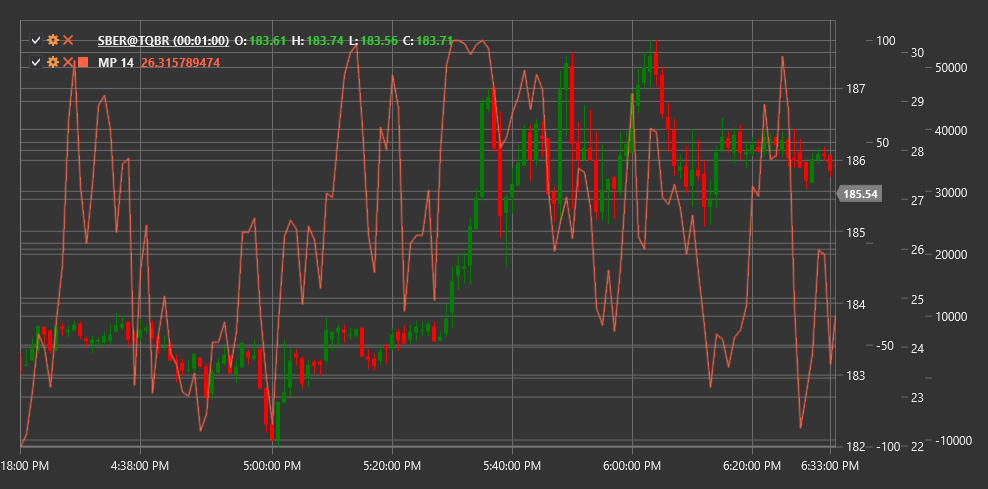The image size is (988, 489).
Task: Toggle visibility checkbox for SBER@TQBR series
Action: [36, 41]
